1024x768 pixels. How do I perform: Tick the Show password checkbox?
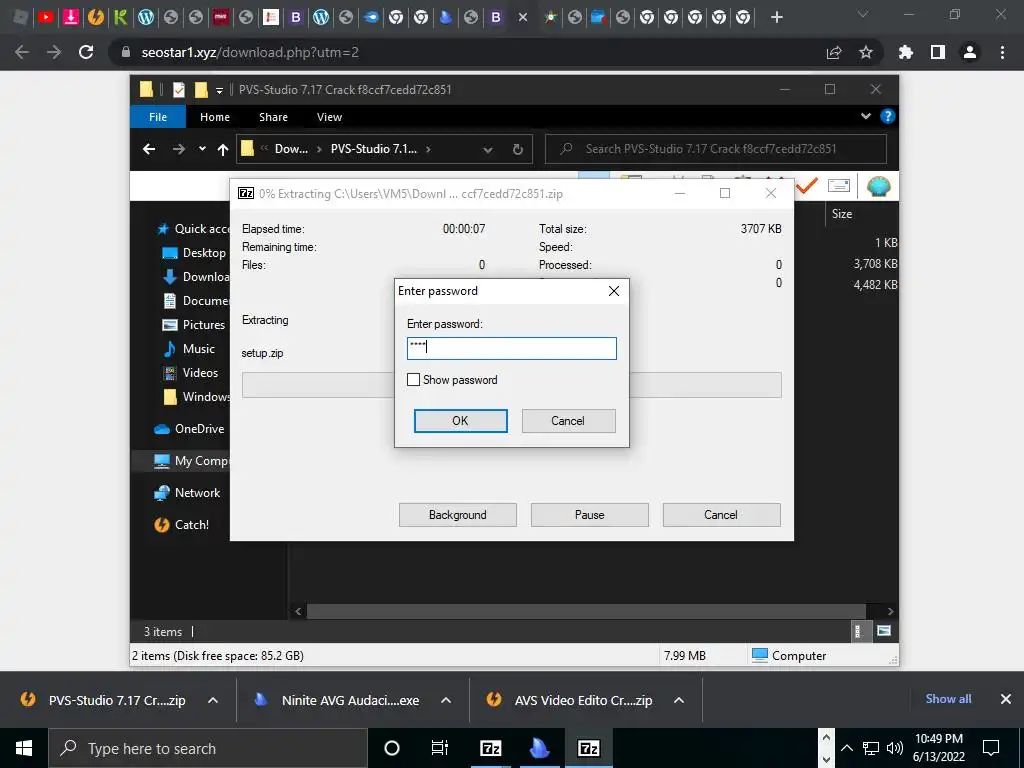[x=413, y=379]
